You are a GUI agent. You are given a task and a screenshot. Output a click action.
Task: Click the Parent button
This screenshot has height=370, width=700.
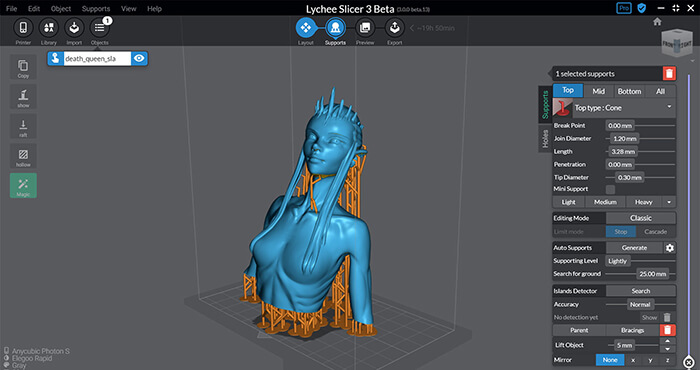pos(579,330)
